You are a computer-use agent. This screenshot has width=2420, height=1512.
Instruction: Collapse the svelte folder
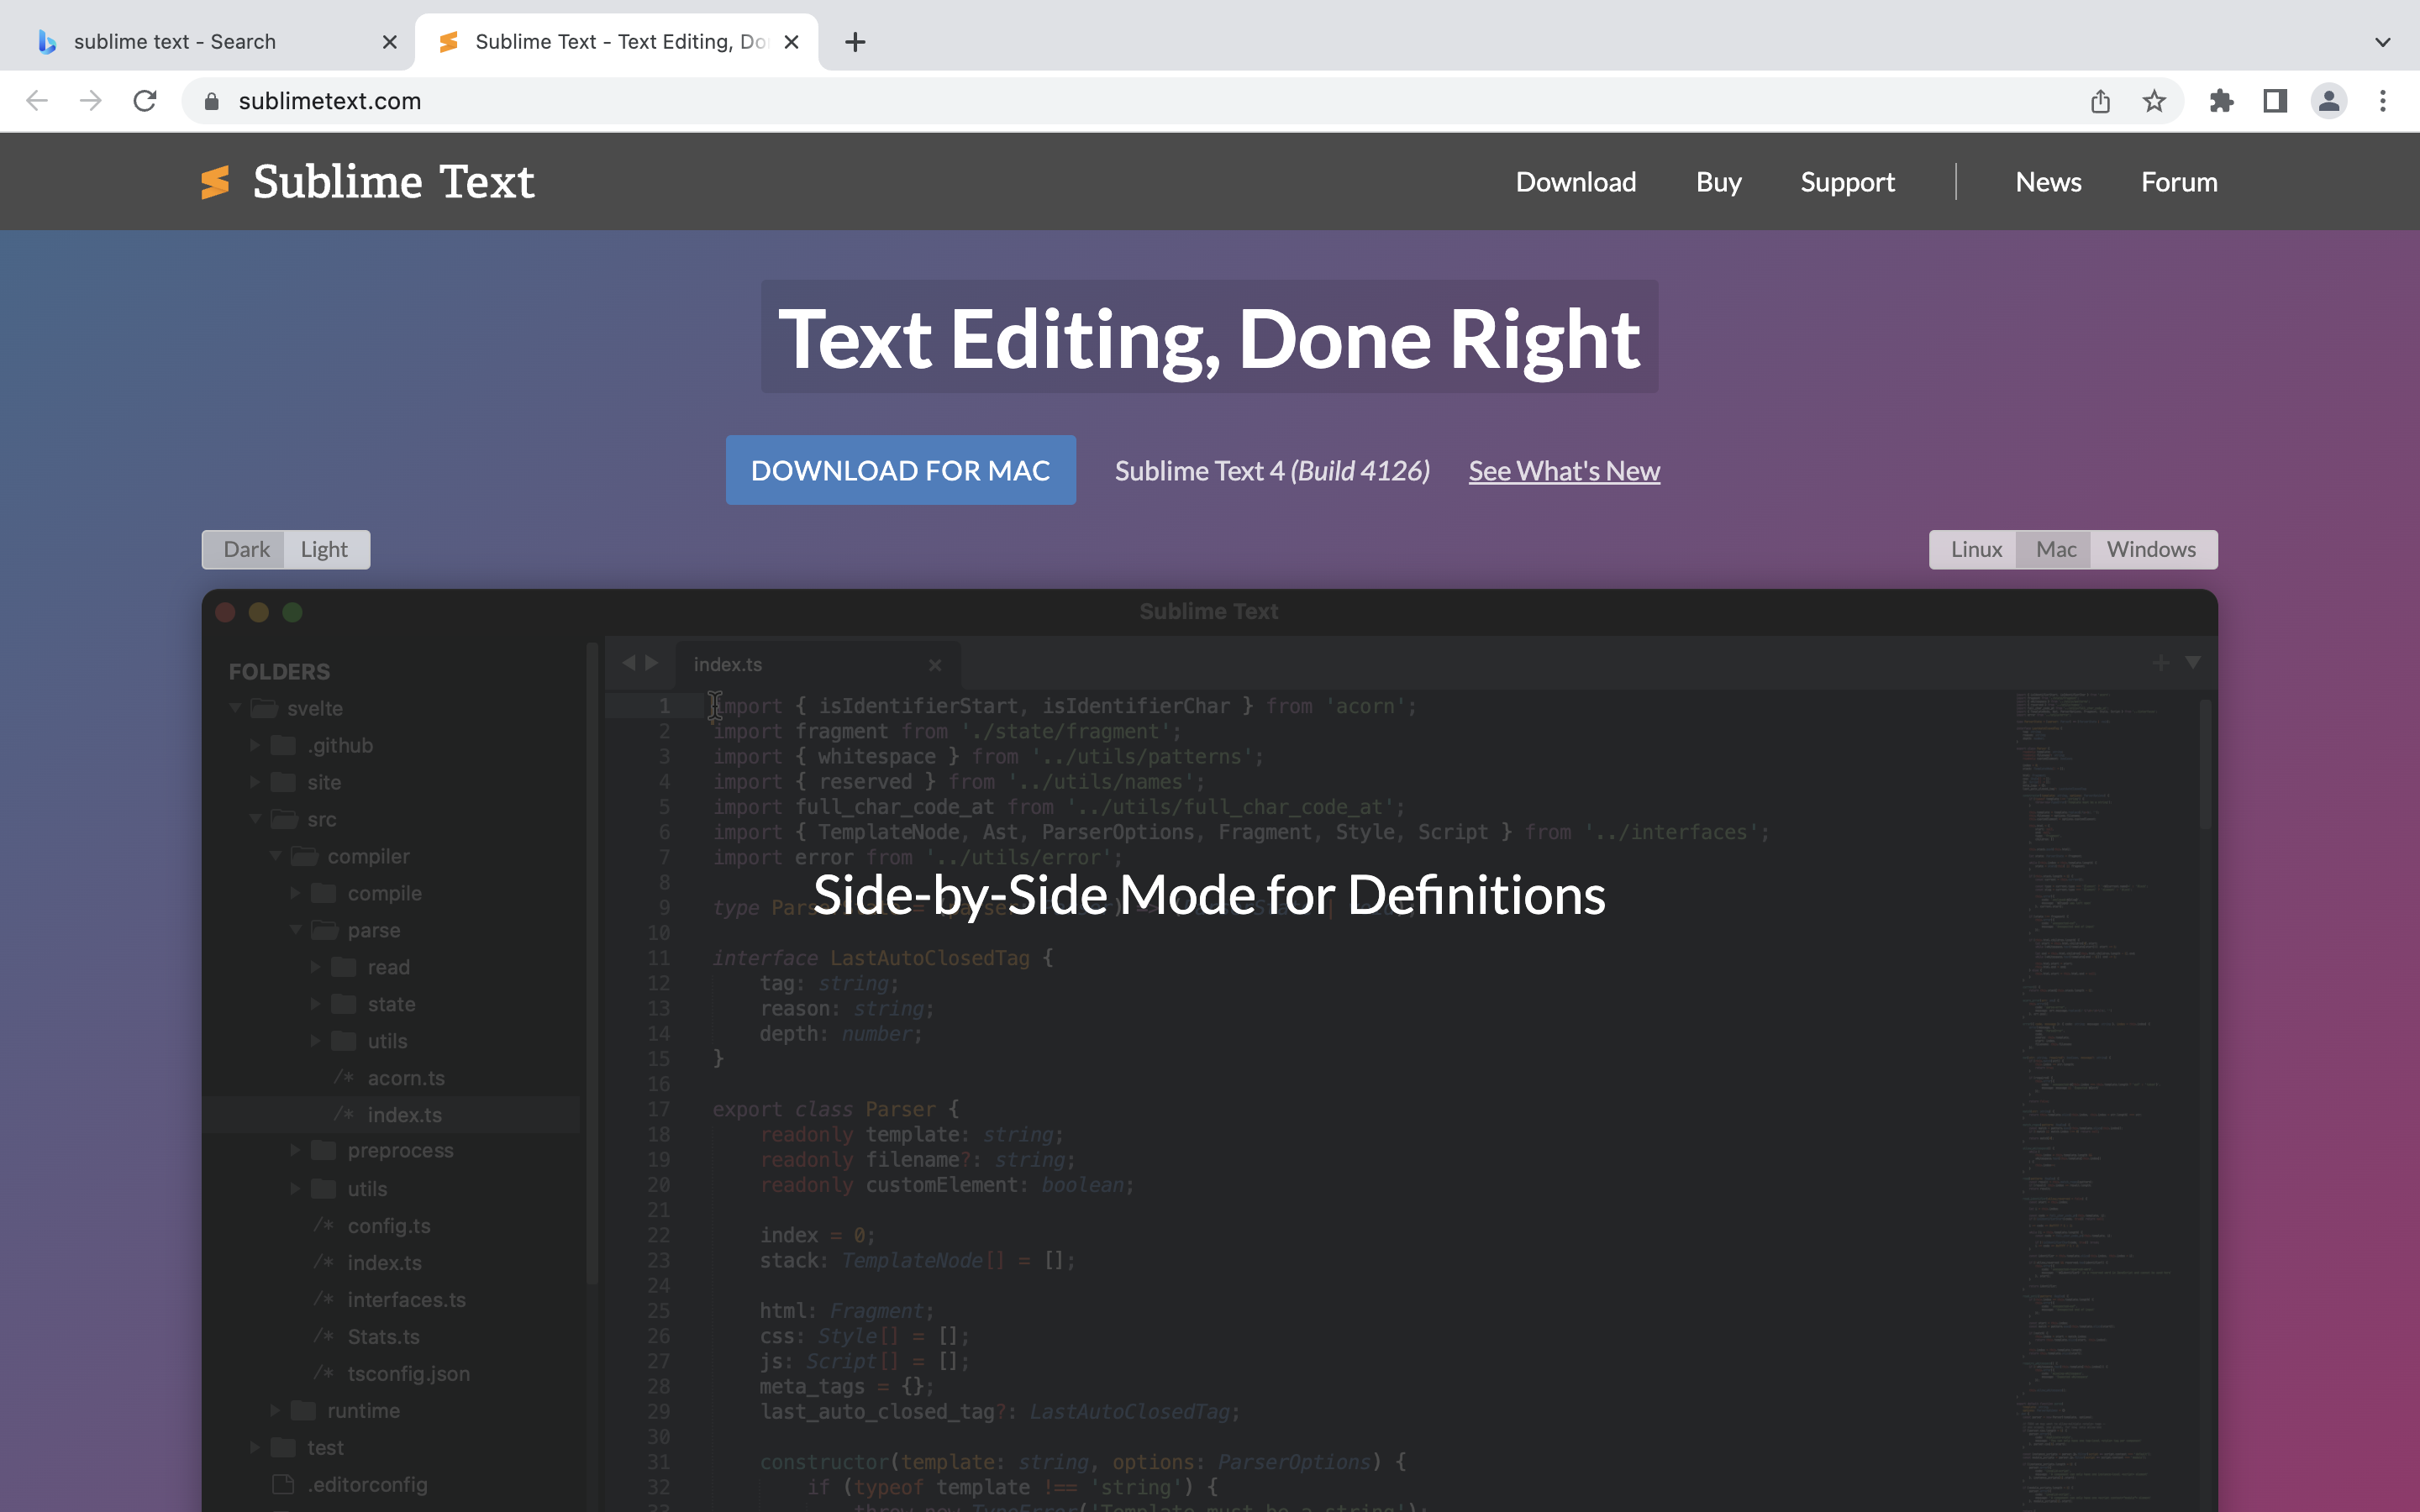235,708
